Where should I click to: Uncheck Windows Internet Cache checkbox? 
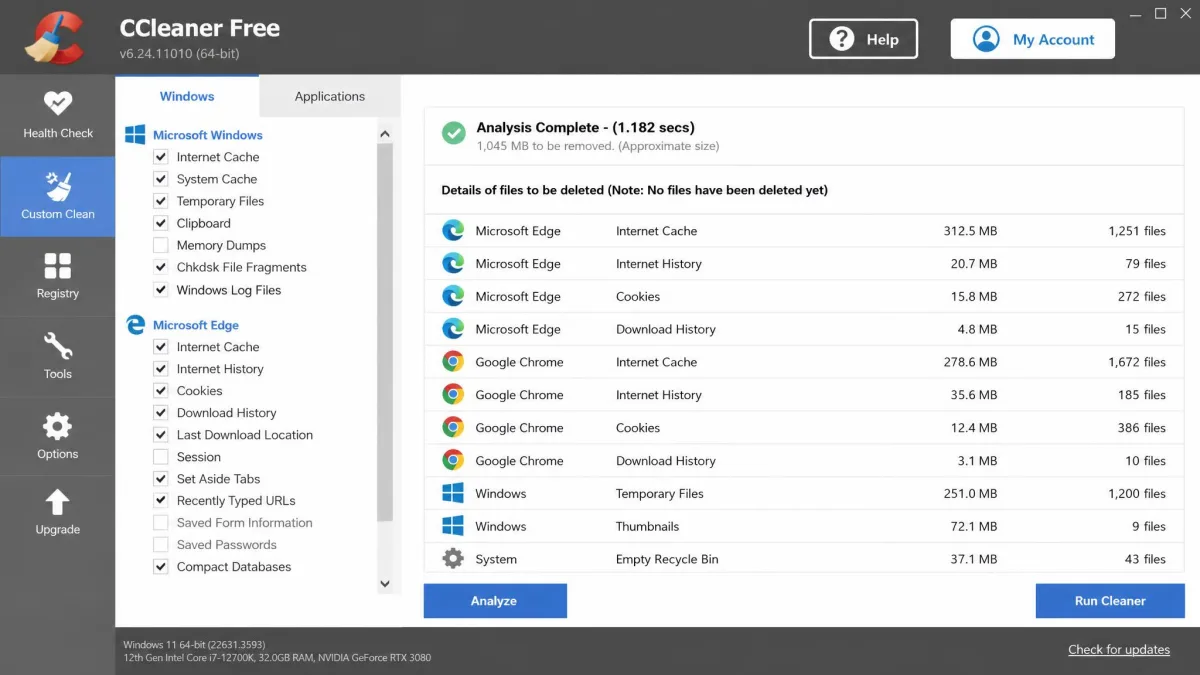(160, 157)
